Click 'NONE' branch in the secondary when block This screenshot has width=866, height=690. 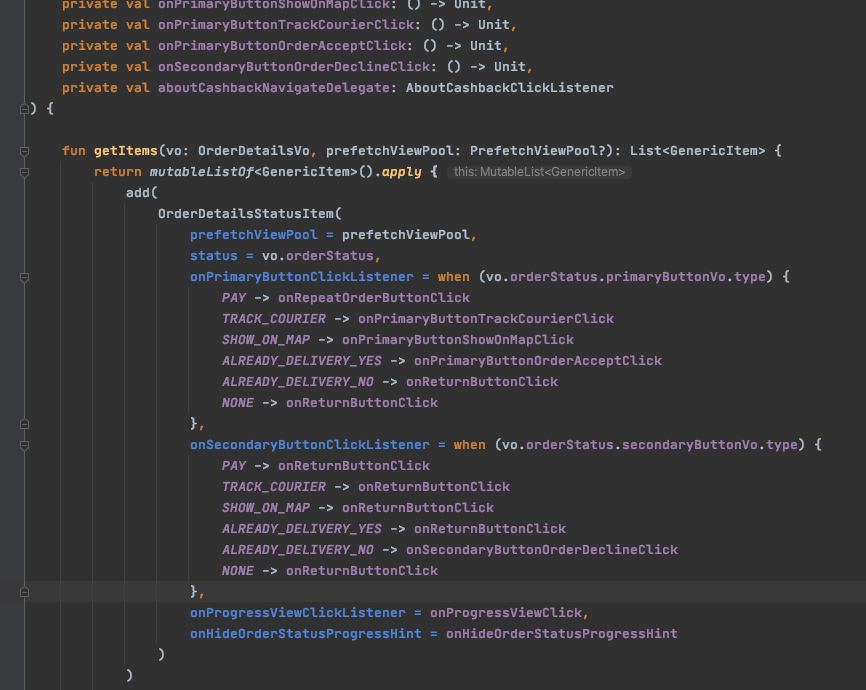(x=237, y=571)
